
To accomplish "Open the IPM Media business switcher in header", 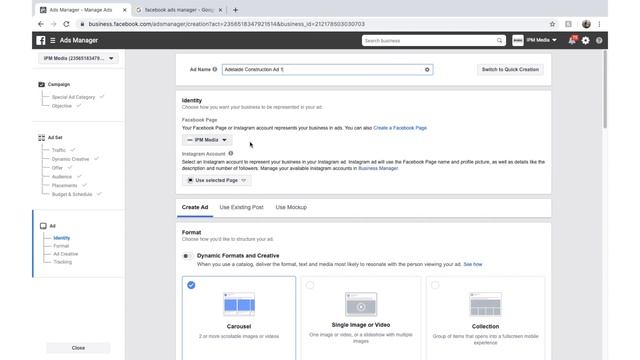I will coord(535,40).
